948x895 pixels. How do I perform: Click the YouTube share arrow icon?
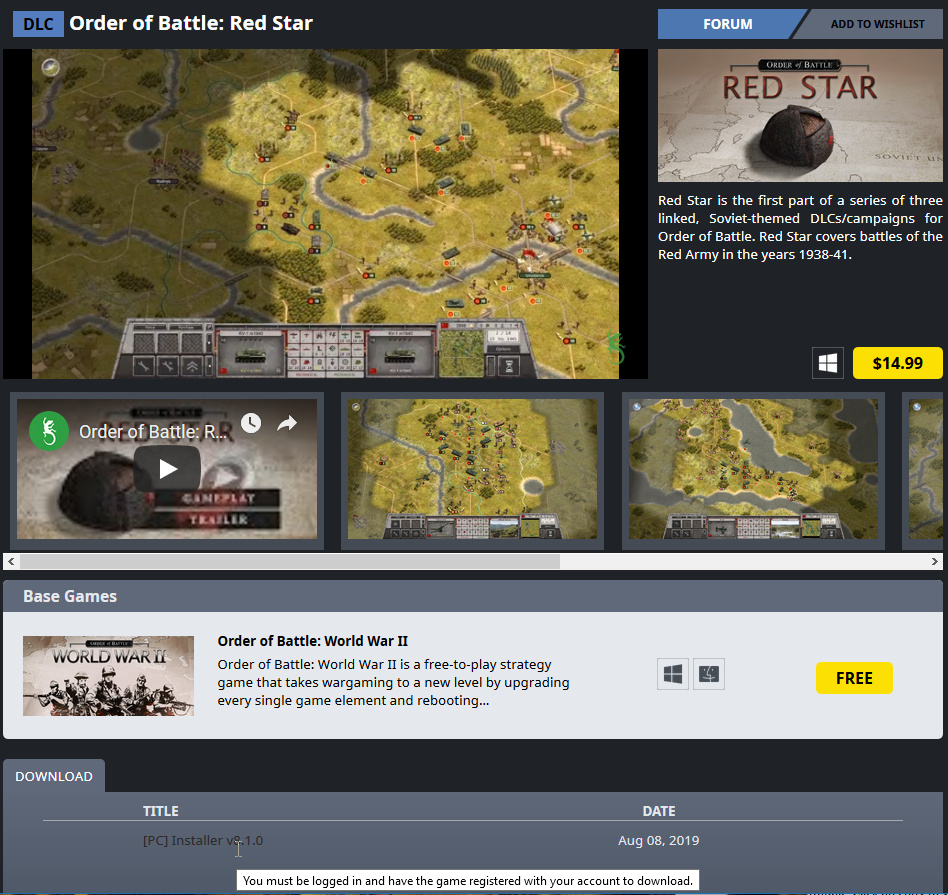pyautogui.click(x=287, y=423)
